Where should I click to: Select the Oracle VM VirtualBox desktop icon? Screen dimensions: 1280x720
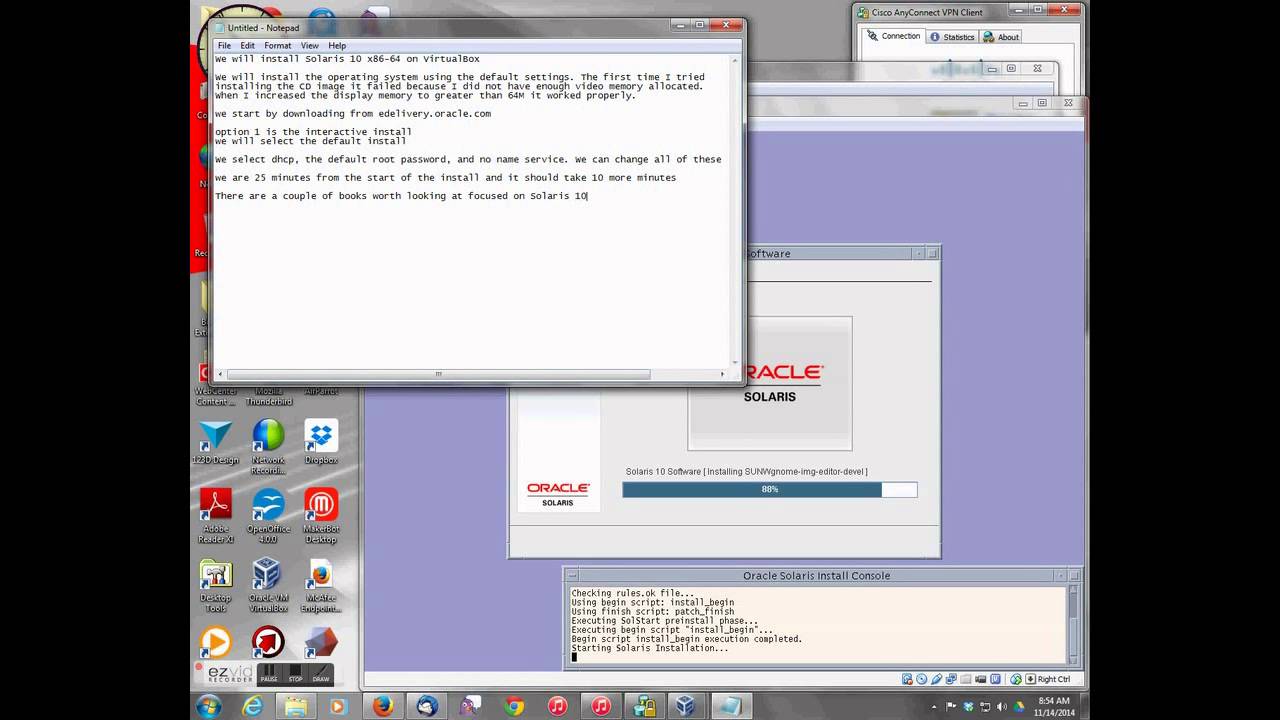coord(268,586)
